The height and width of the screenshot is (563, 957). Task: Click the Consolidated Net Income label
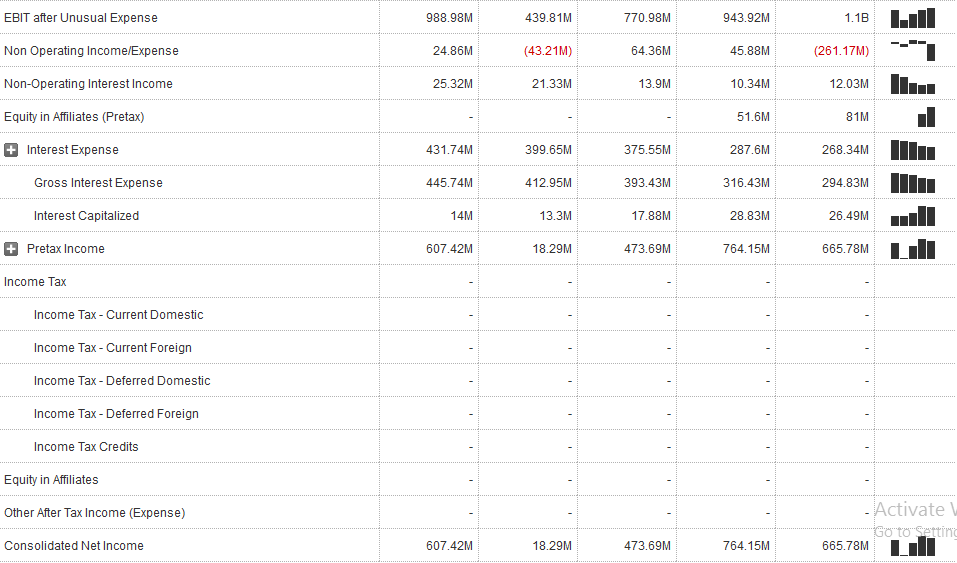pos(73,546)
